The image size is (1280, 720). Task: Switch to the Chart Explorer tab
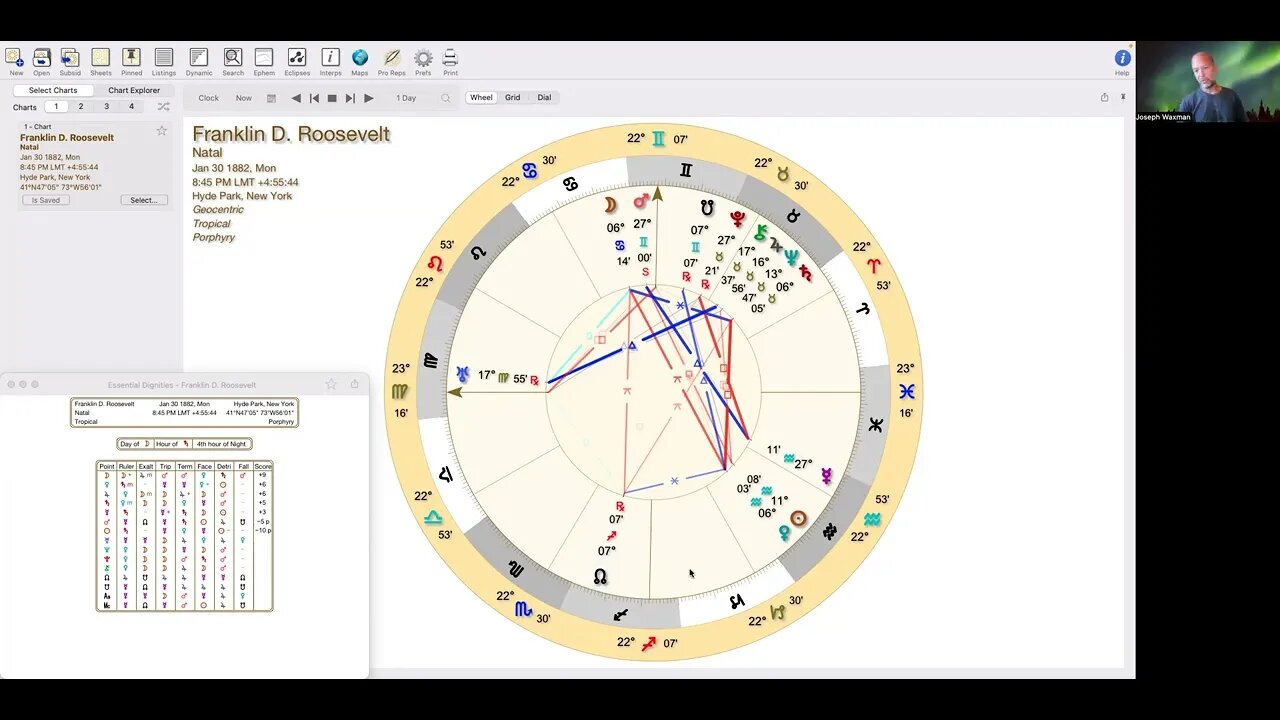click(134, 90)
